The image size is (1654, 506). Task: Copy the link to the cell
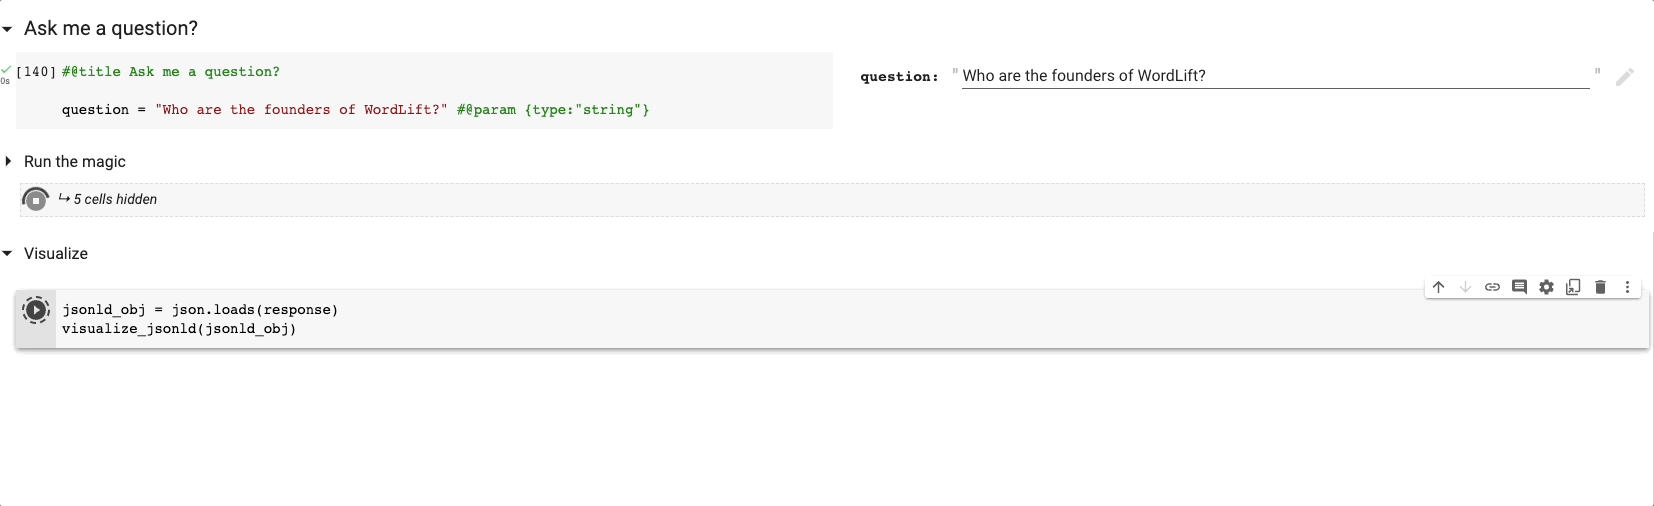(x=1492, y=287)
